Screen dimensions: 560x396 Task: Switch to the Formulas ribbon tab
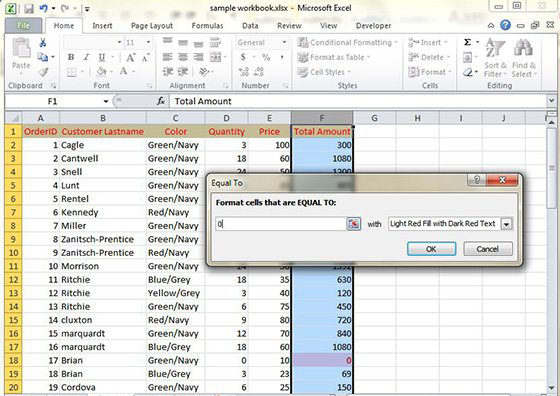click(207, 26)
